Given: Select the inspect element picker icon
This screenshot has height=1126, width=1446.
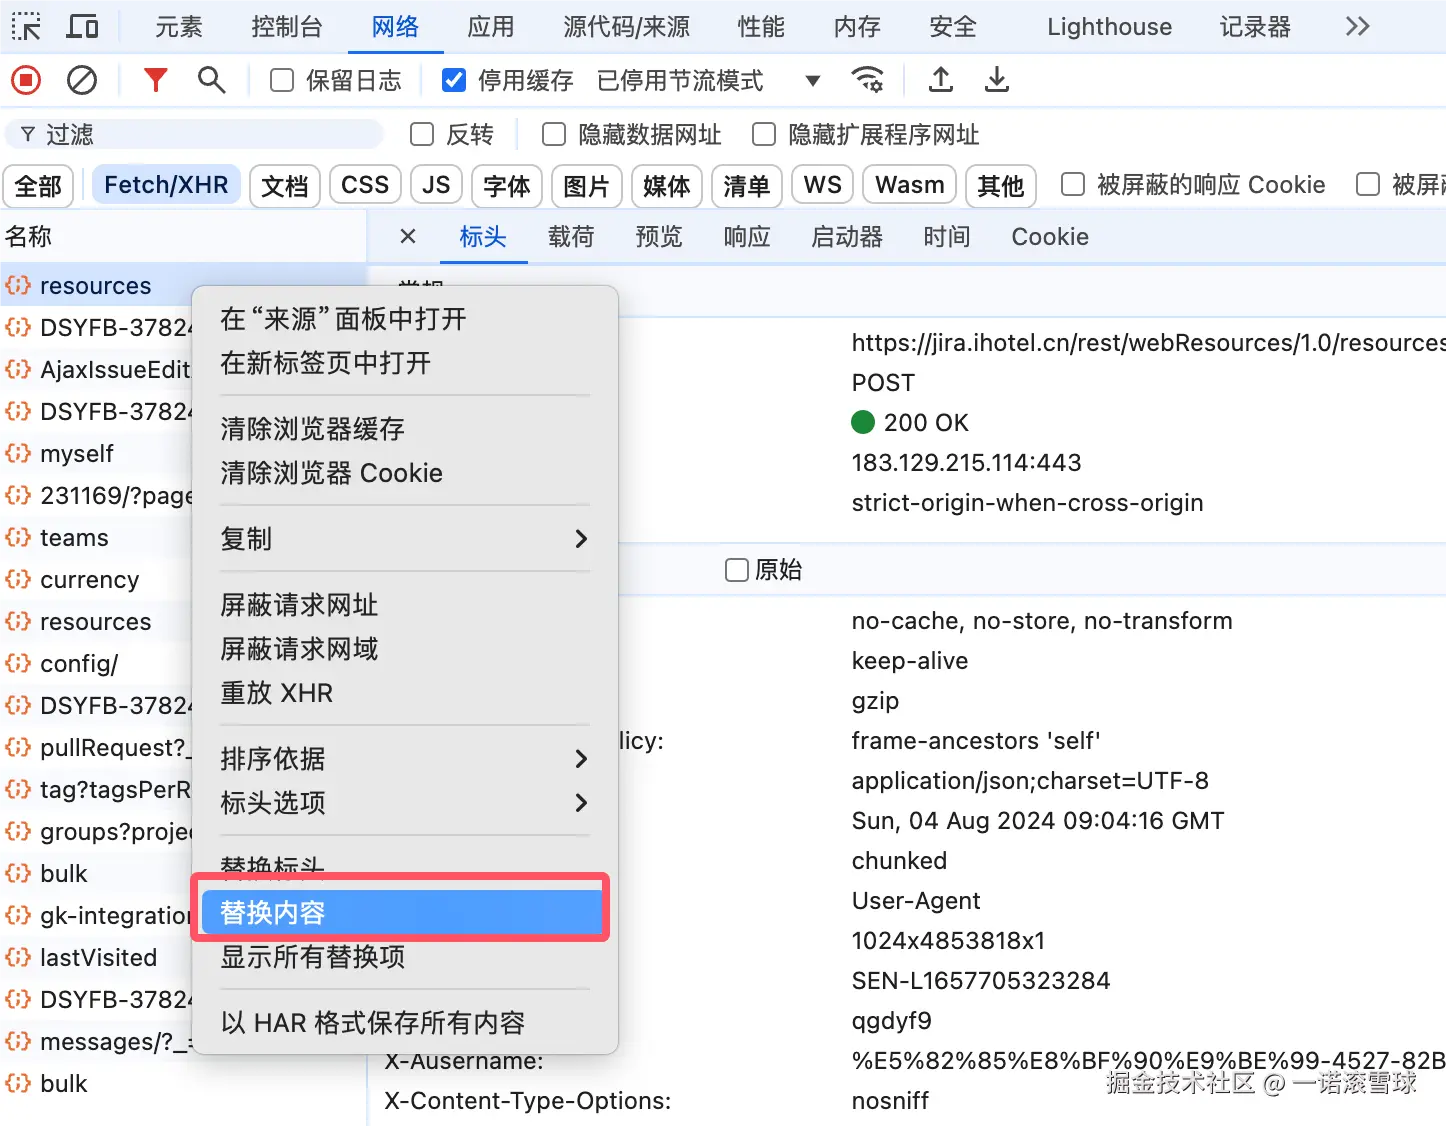Looking at the screenshot, I should 26,26.
